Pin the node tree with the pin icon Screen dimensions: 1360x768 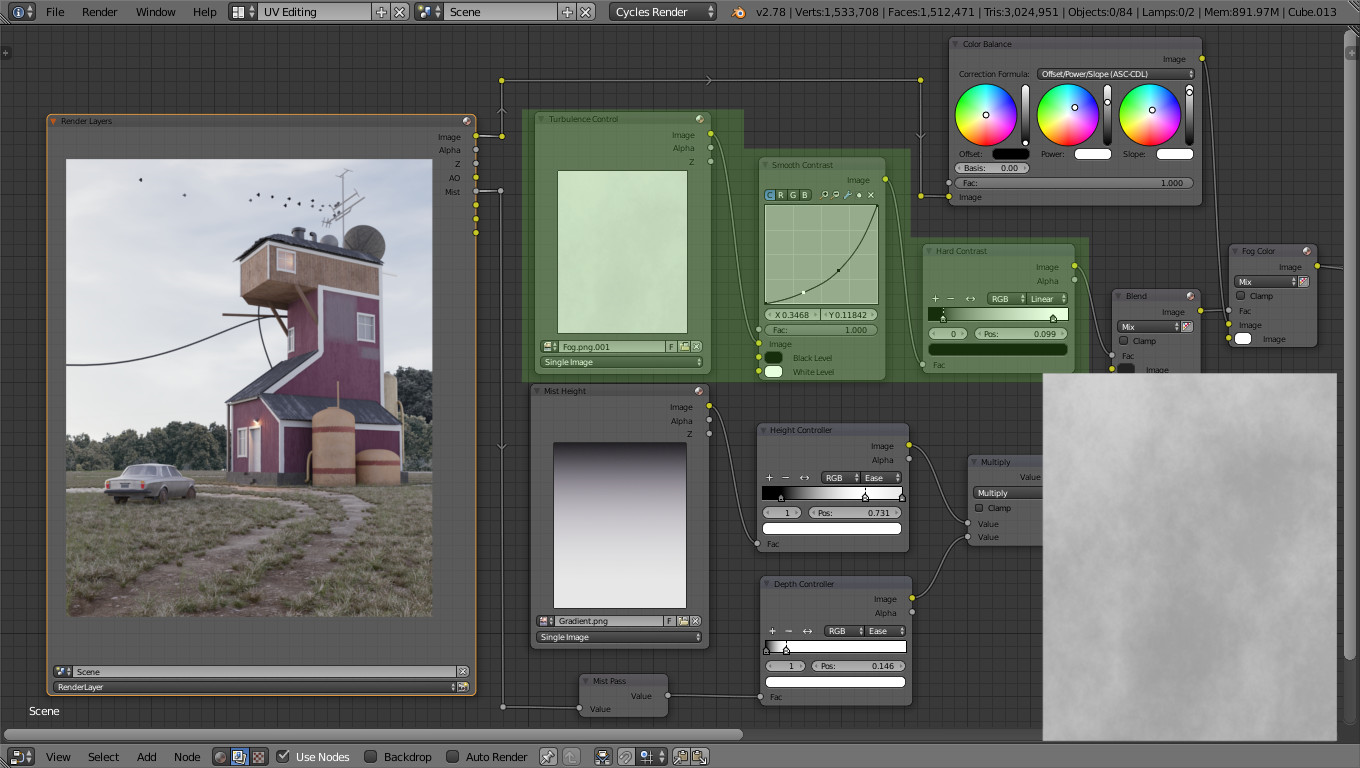[x=548, y=757]
